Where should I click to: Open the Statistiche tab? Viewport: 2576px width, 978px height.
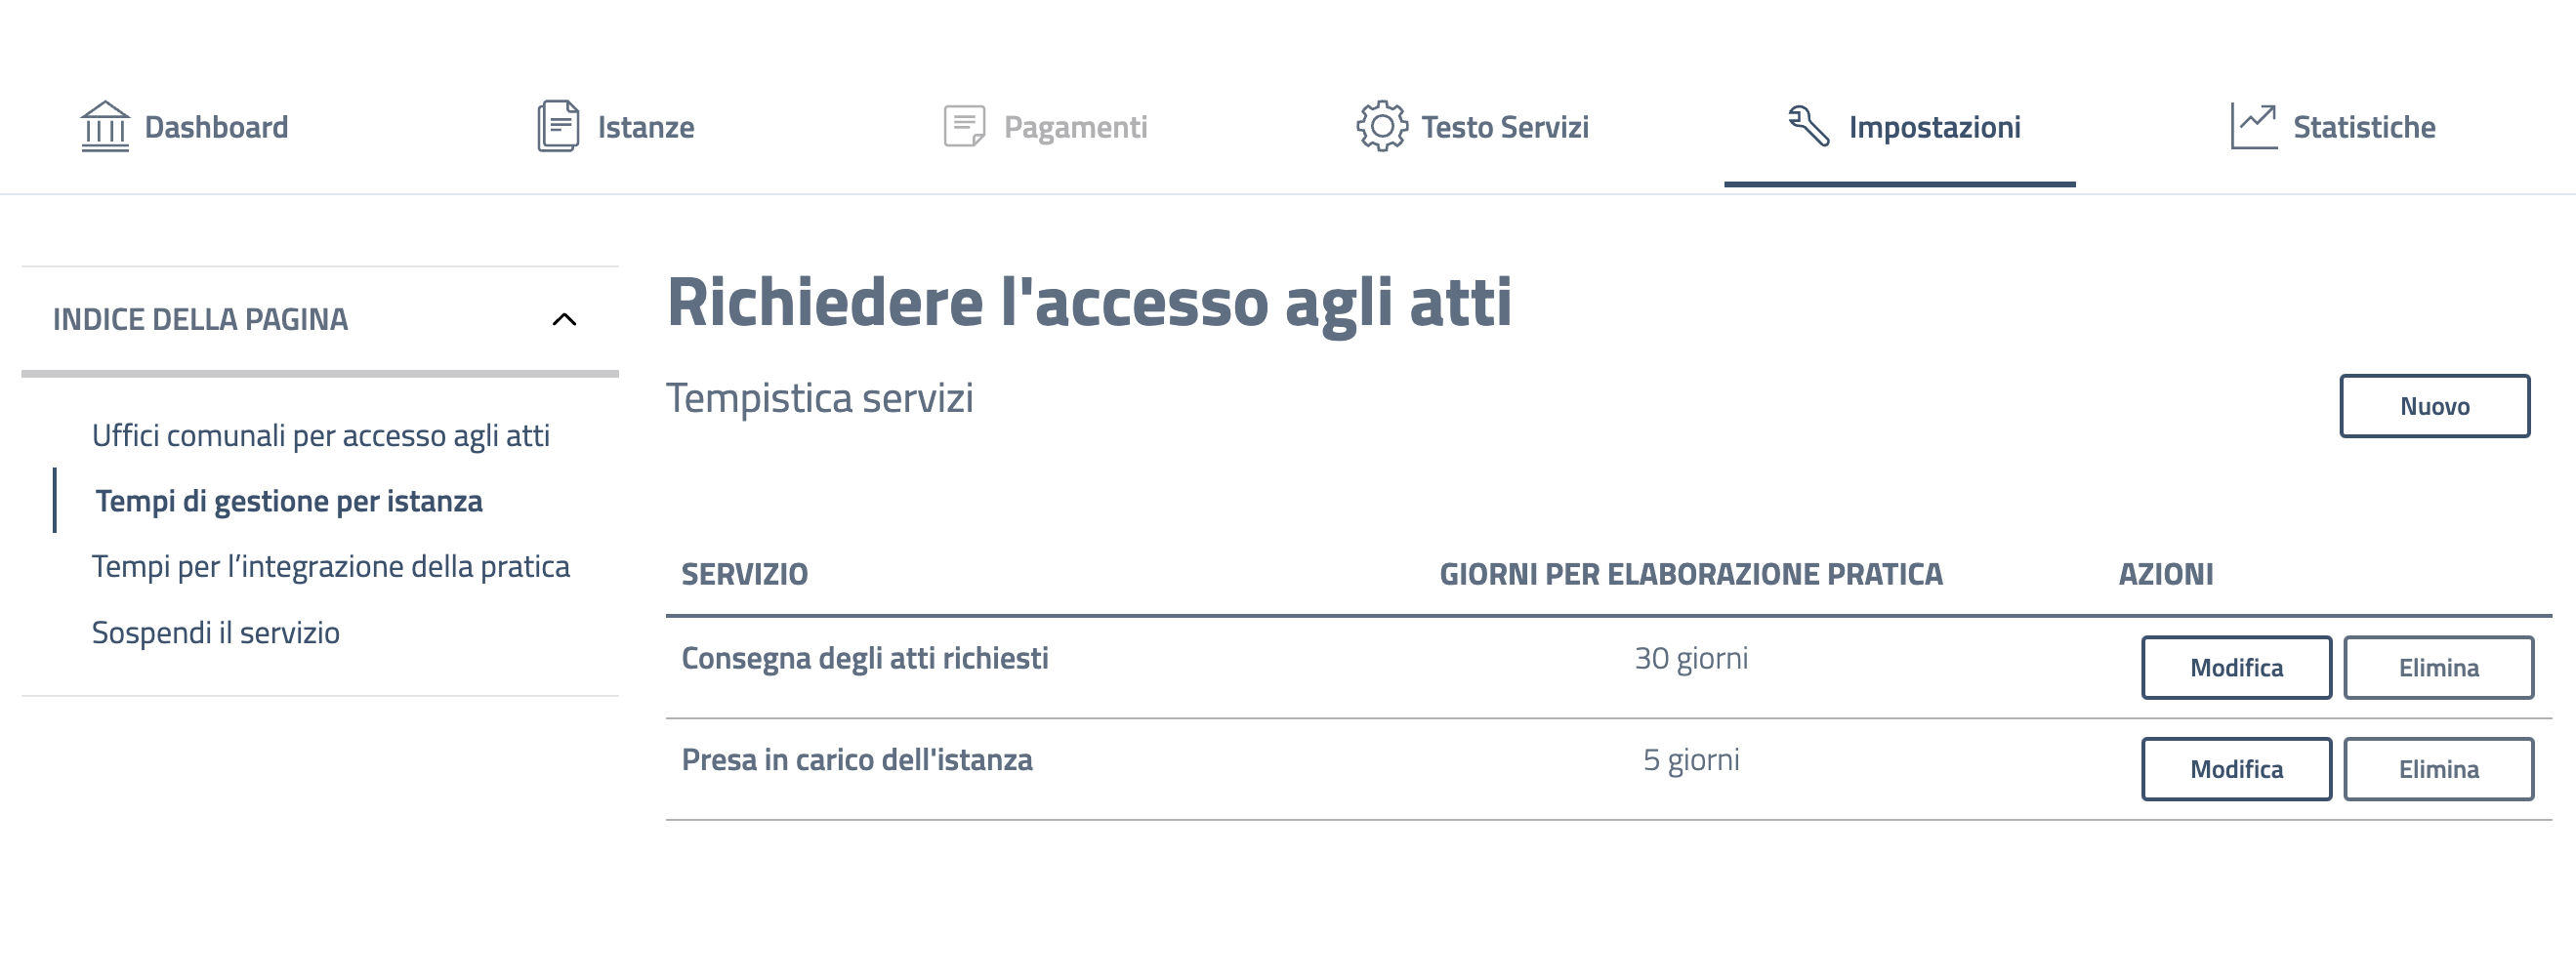[2362, 128]
